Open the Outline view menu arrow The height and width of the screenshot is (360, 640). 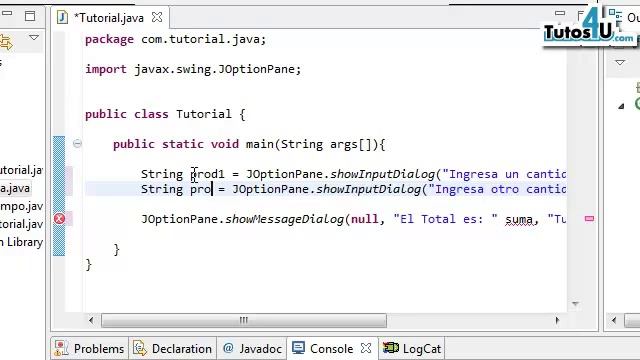pos(620,62)
